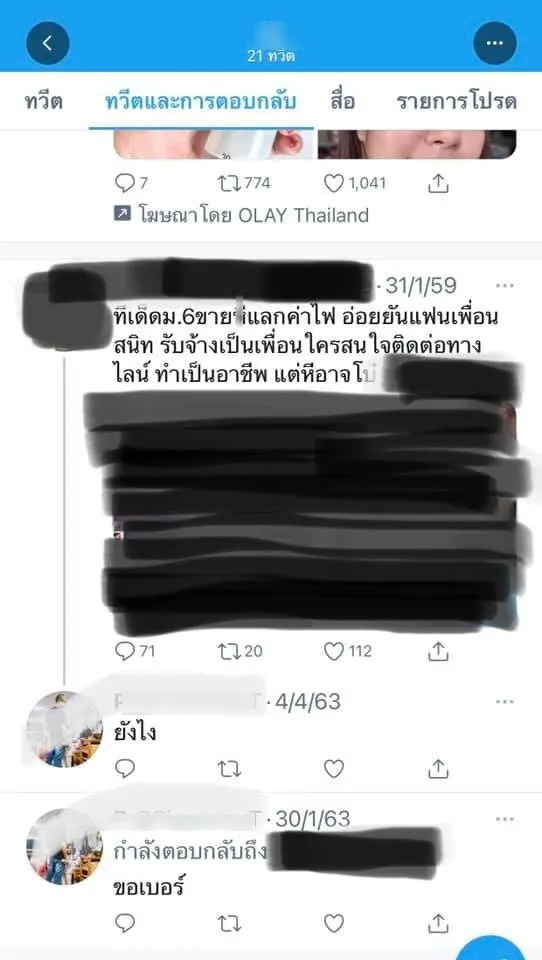Expand more options on 31/1/59 tweet

click(505, 286)
